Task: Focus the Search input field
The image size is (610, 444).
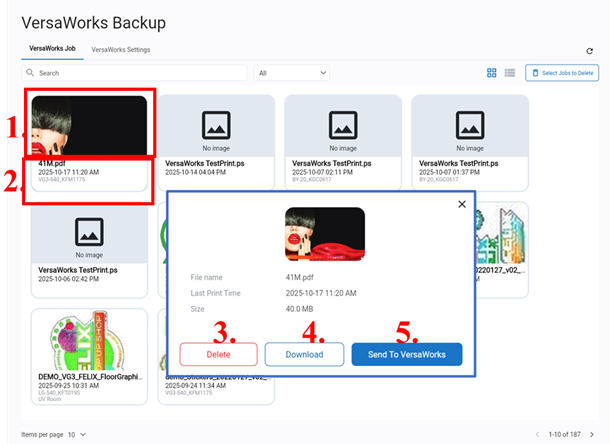Action: 134,73
